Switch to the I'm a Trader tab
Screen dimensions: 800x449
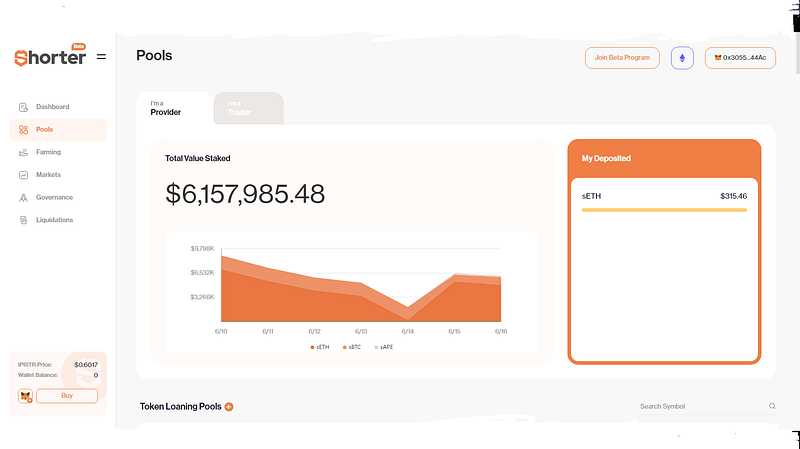248,108
